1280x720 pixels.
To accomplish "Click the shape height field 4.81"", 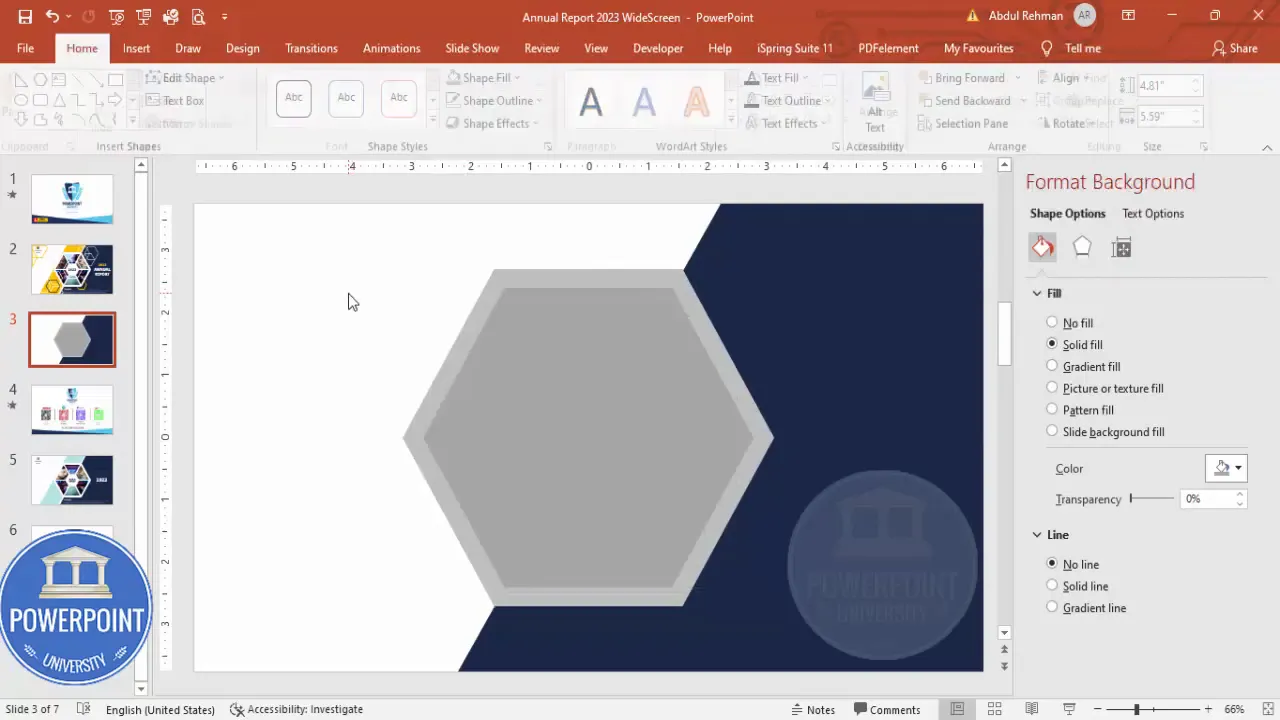I will [1165, 86].
